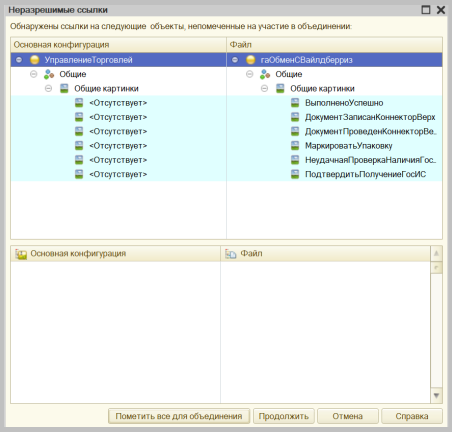Click the Продолжить button
This screenshot has width=452, height=432.
(x=284, y=416)
